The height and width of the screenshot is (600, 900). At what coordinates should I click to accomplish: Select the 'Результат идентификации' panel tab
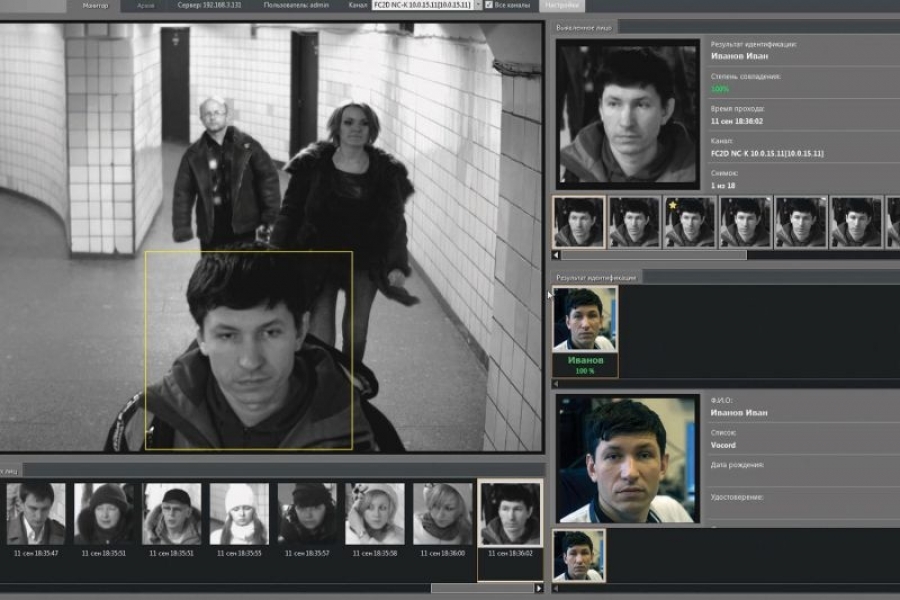coord(598,276)
